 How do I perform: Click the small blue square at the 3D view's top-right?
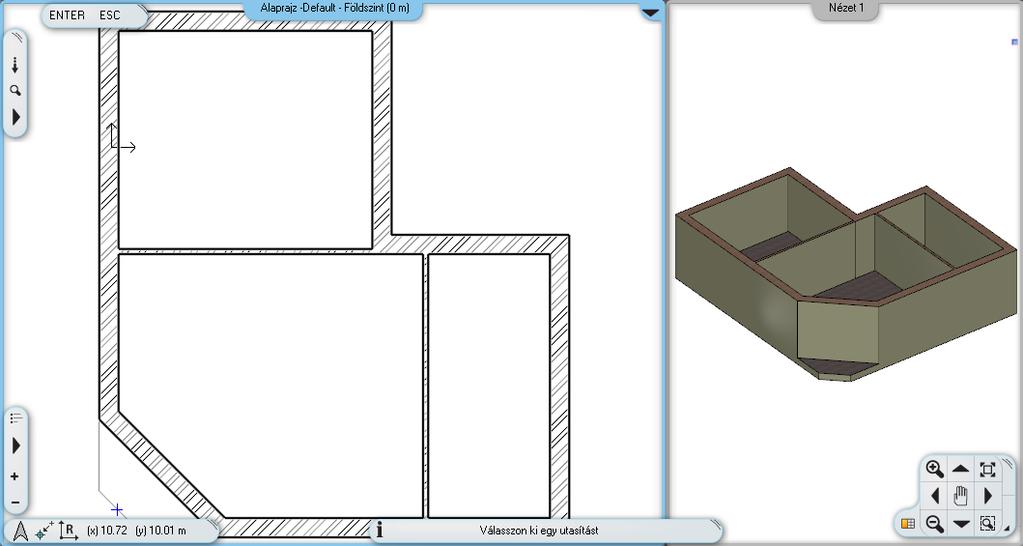click(1015, 42)
